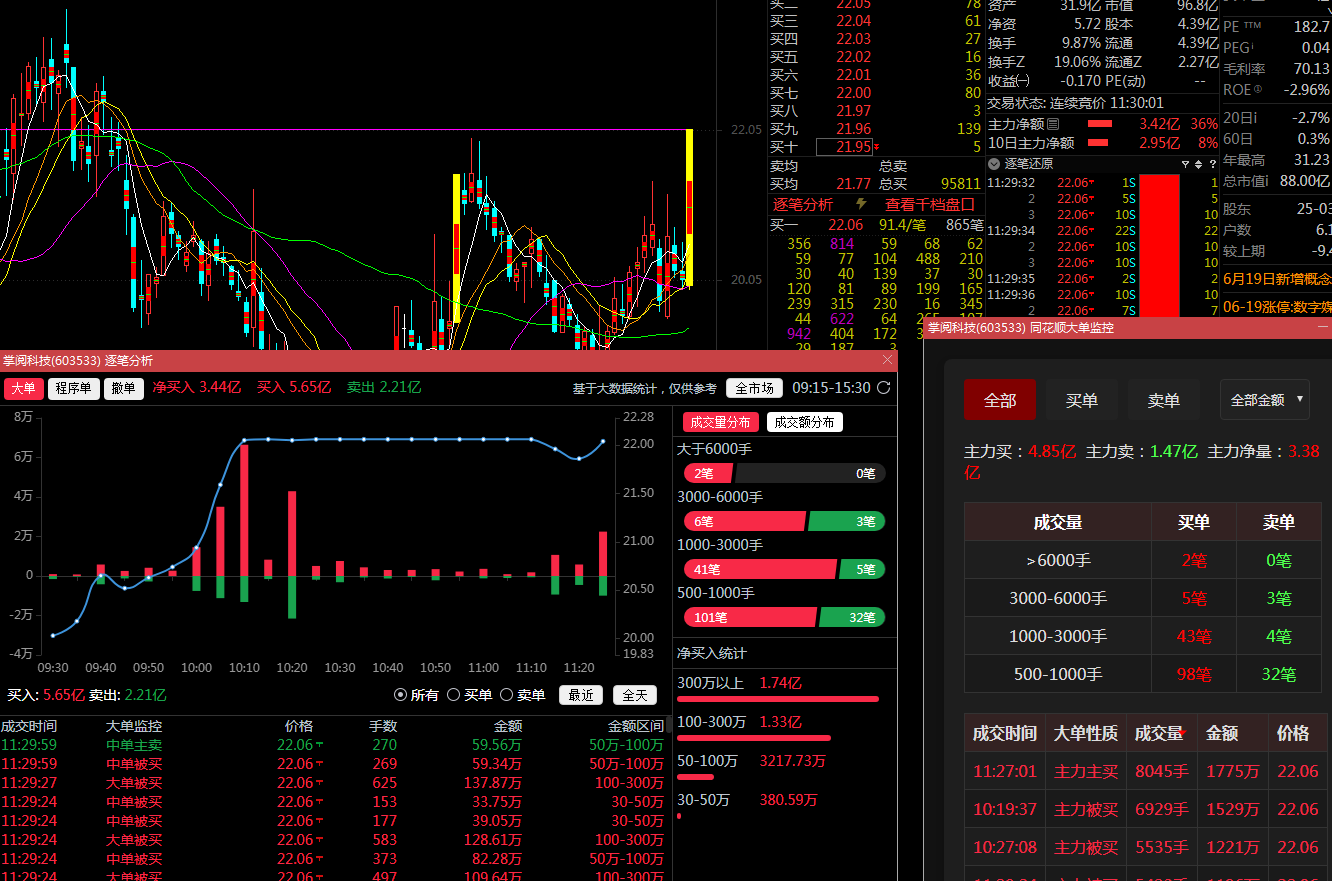This screenshot has width=1332, height=881.
Task: Open the 查看千档盘口 link
Action: 929,204
